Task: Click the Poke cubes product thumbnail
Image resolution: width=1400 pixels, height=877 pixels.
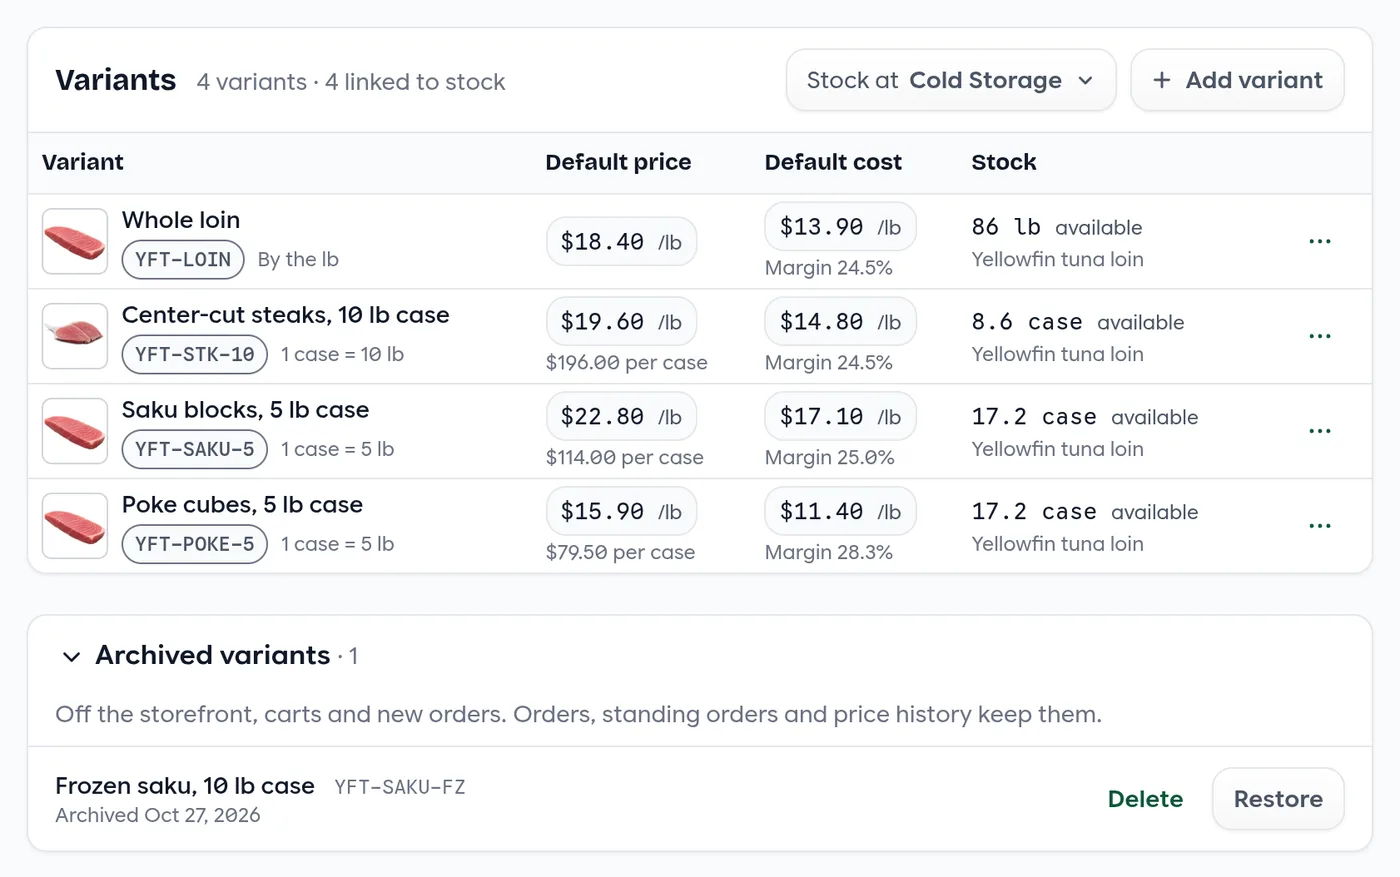Action: click(x=75, y=526)
